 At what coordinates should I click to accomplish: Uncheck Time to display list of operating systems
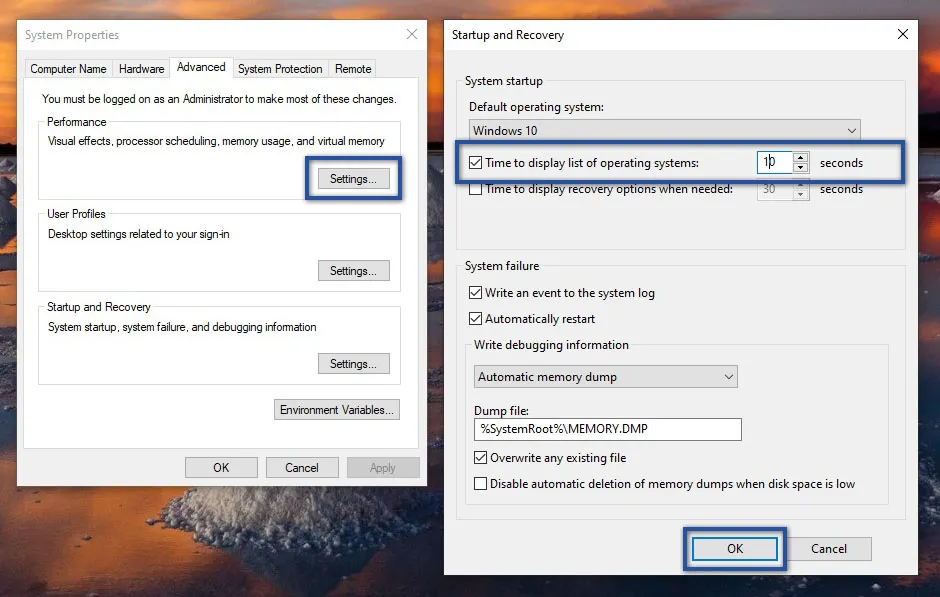click(475, 162)
